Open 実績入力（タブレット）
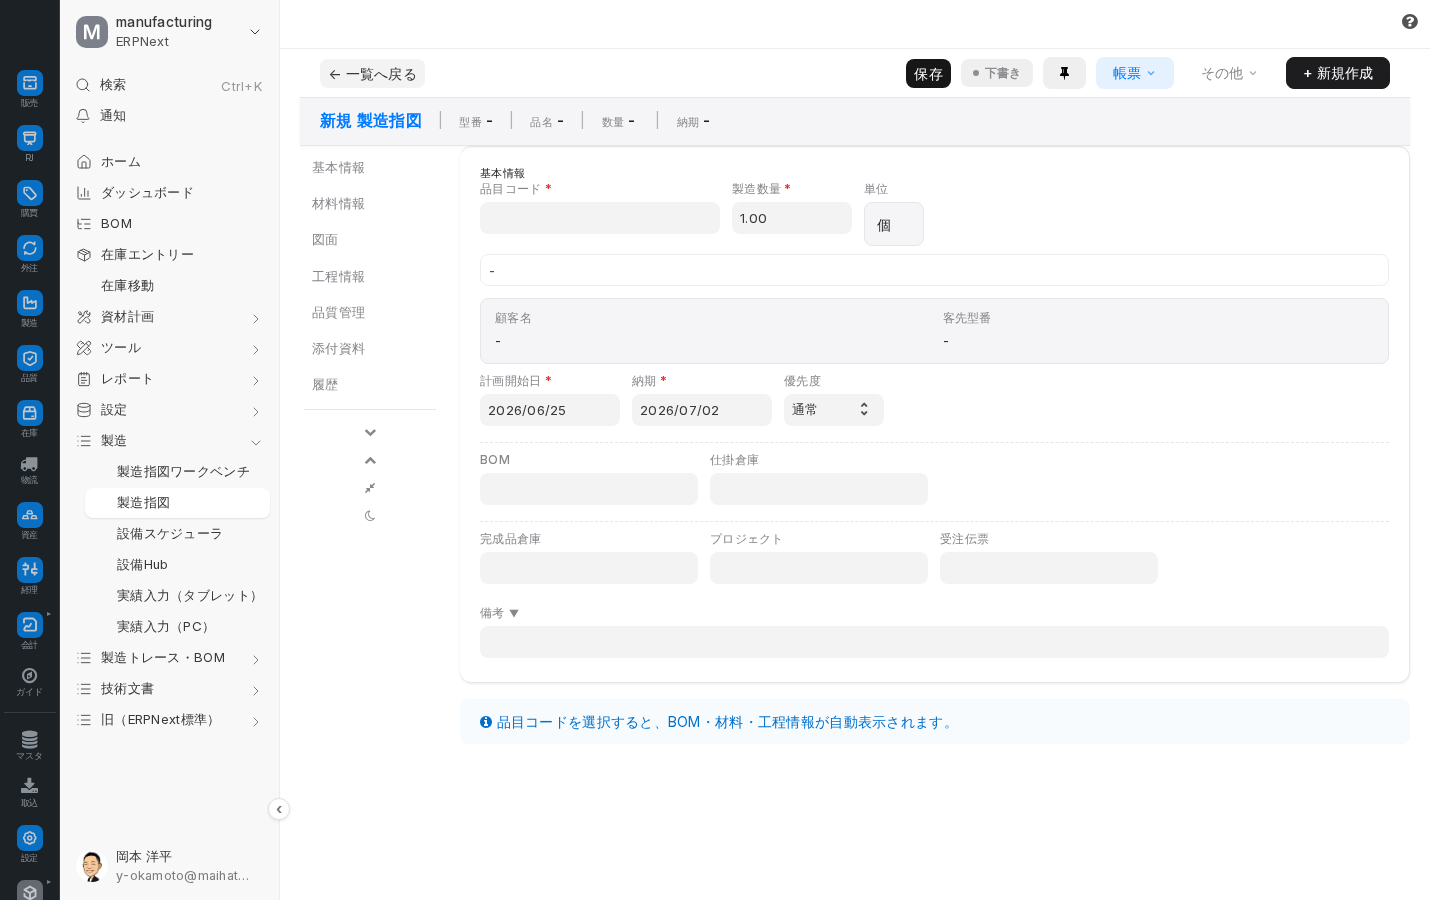 coord(177,596)
